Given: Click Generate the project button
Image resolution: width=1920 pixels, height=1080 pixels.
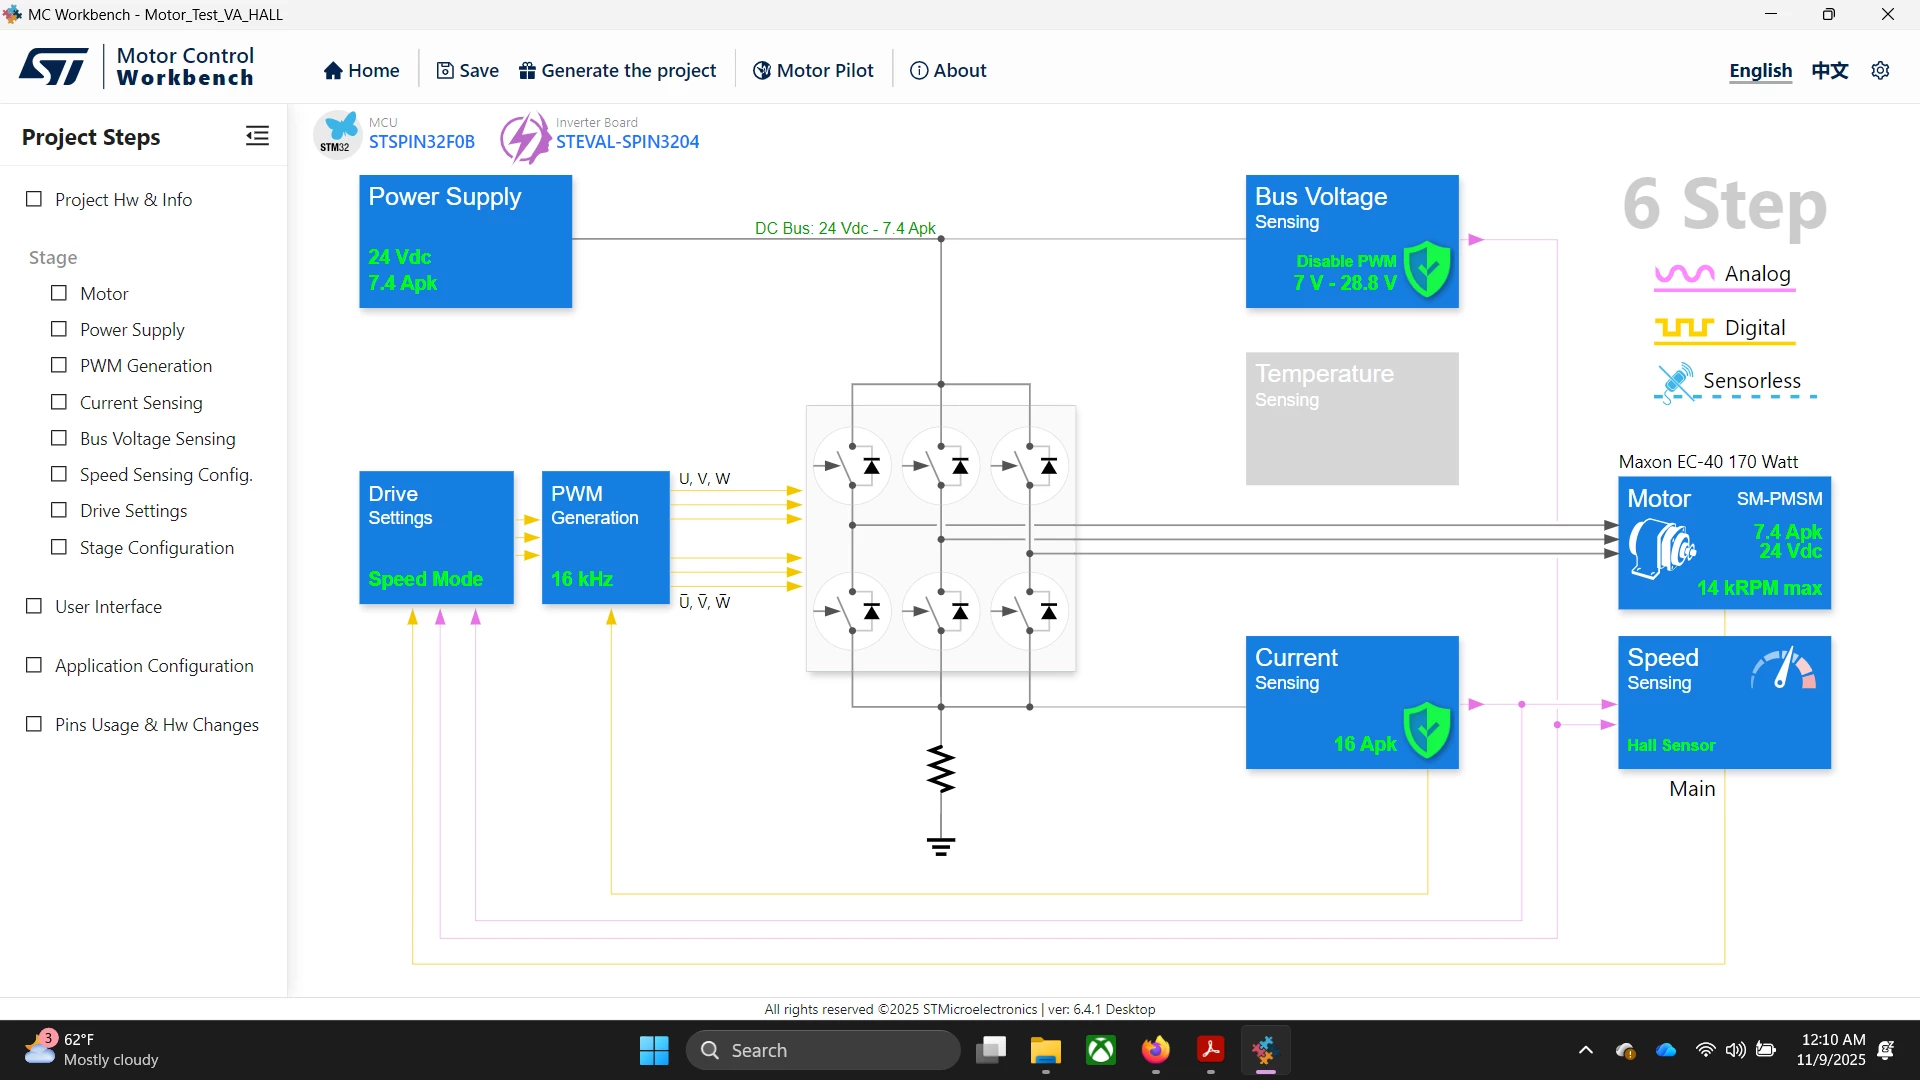Looking at the screenshot, I should (x=618, y=70).
